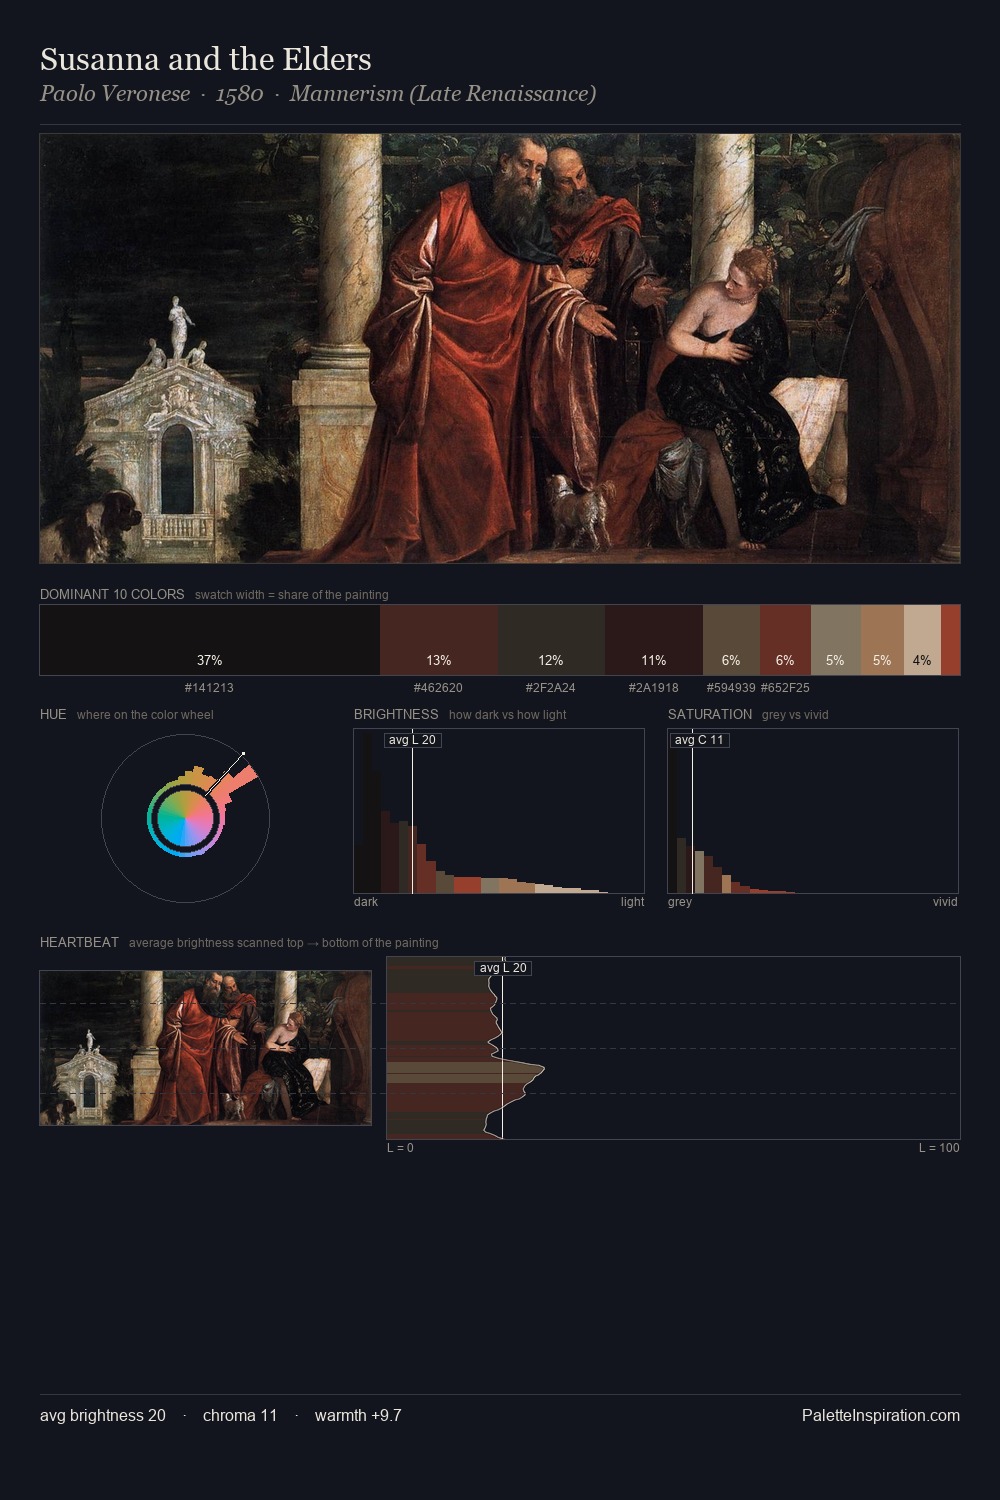Open the main Susanna and the Elders painting
Image resolution: width=1000 pixels, height=1500 pixels.
[x=500, y=349]
